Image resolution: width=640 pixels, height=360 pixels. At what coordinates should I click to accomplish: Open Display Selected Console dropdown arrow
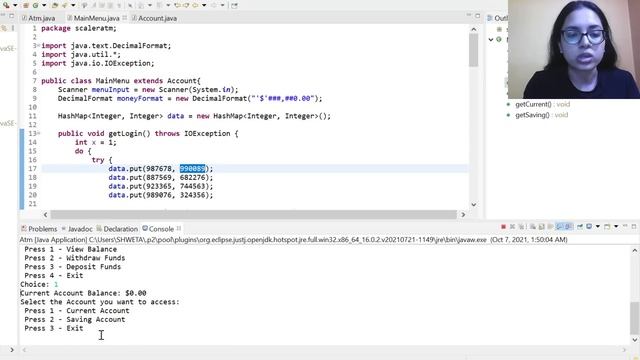[598, 227]
